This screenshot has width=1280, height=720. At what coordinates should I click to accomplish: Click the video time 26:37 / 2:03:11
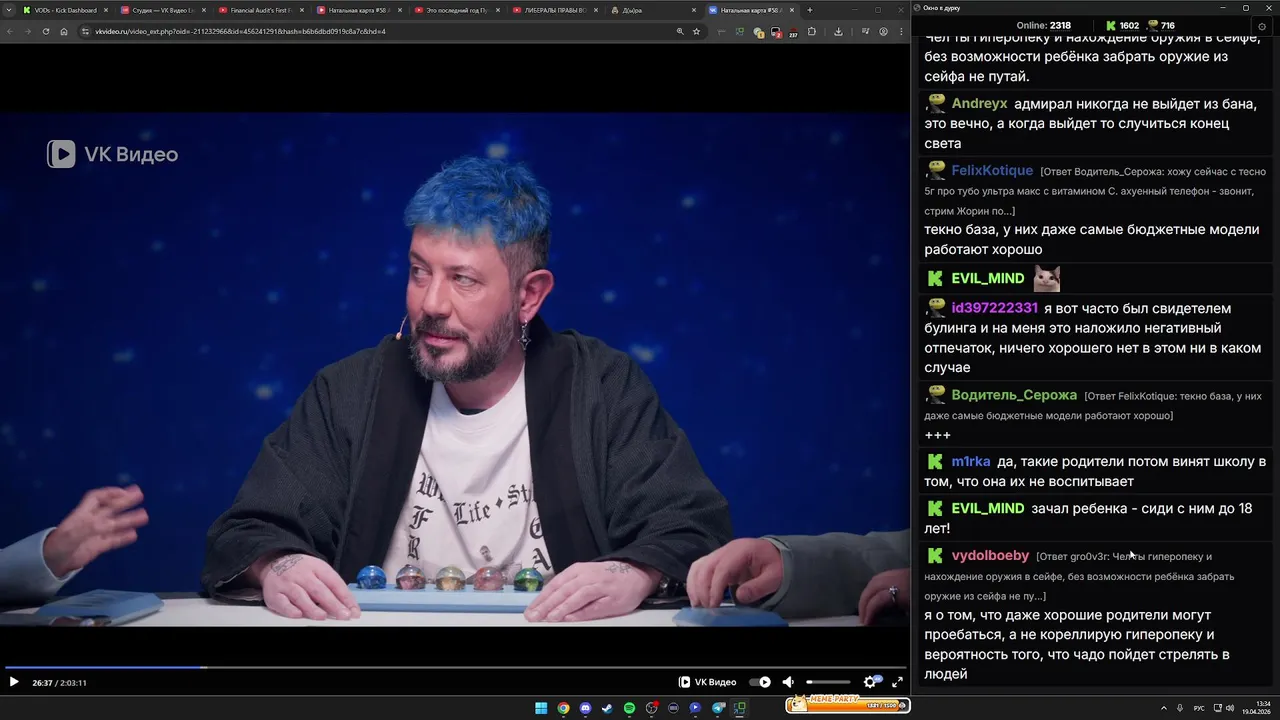[59, 683]
